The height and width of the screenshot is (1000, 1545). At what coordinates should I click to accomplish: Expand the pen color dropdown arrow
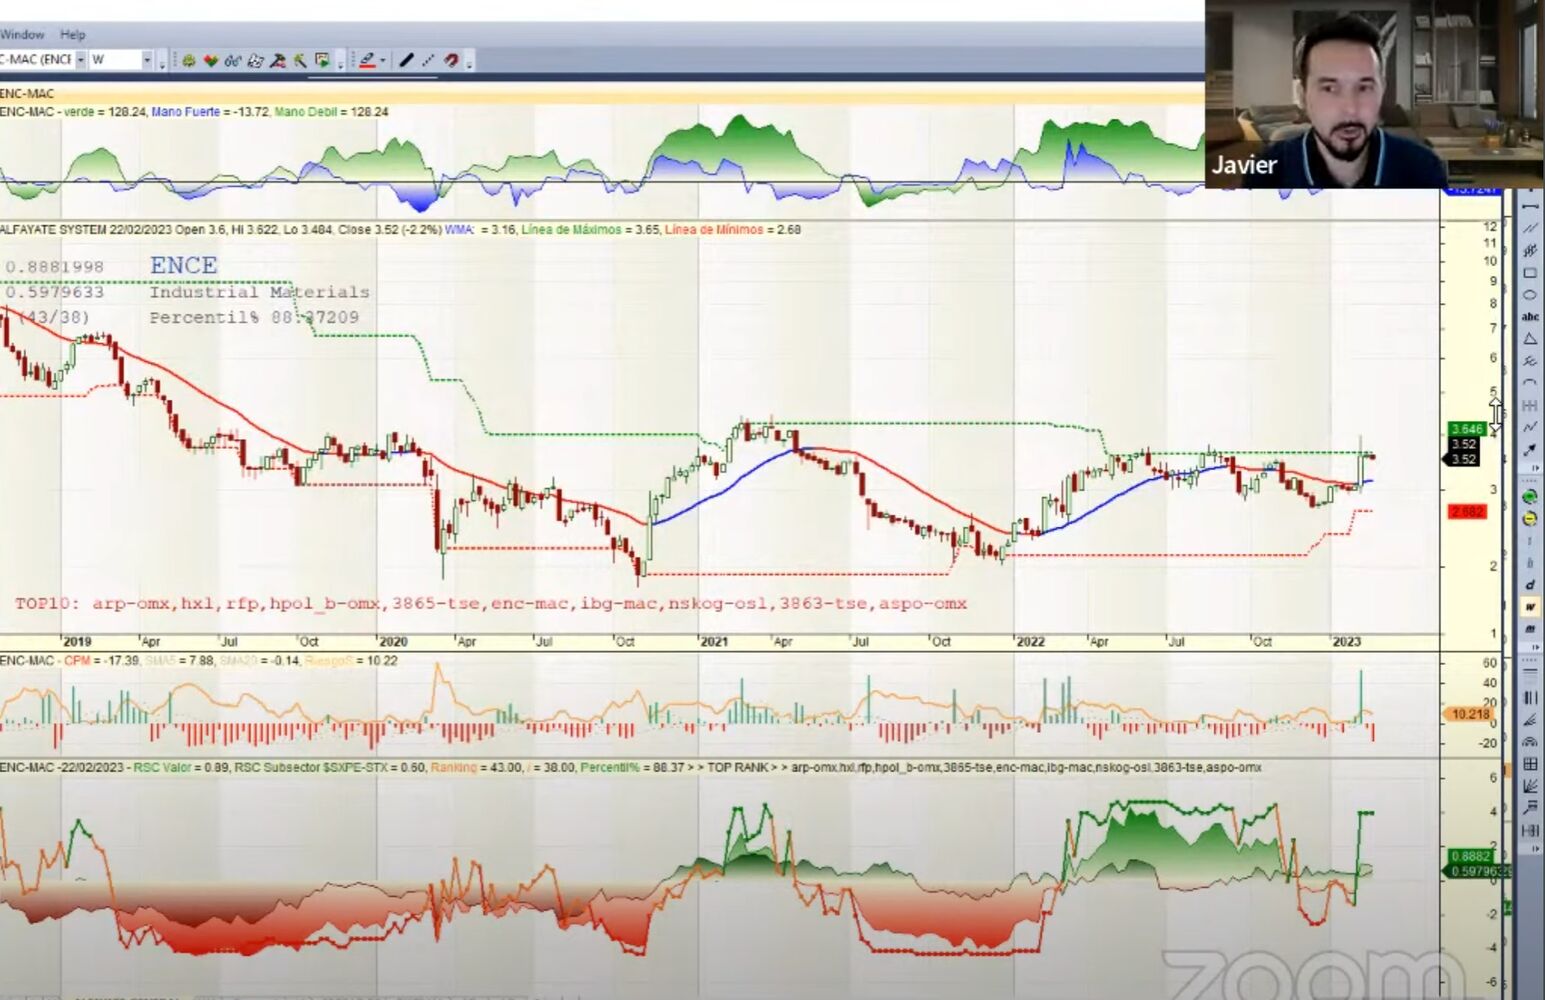[382, 61]
